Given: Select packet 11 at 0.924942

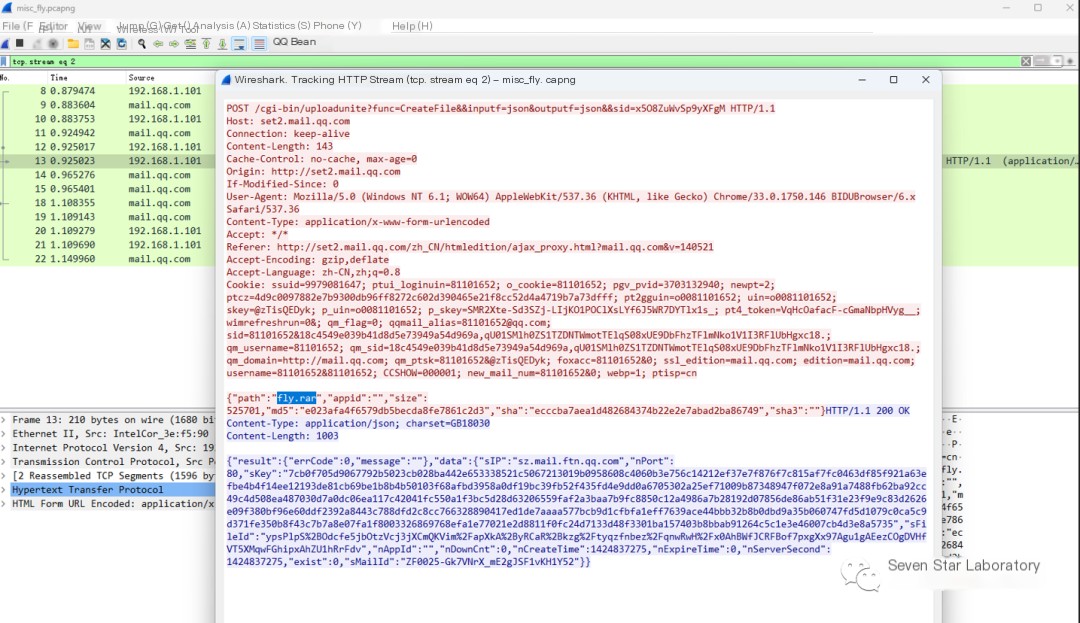Looking at the screenshot, I should 107,133.
